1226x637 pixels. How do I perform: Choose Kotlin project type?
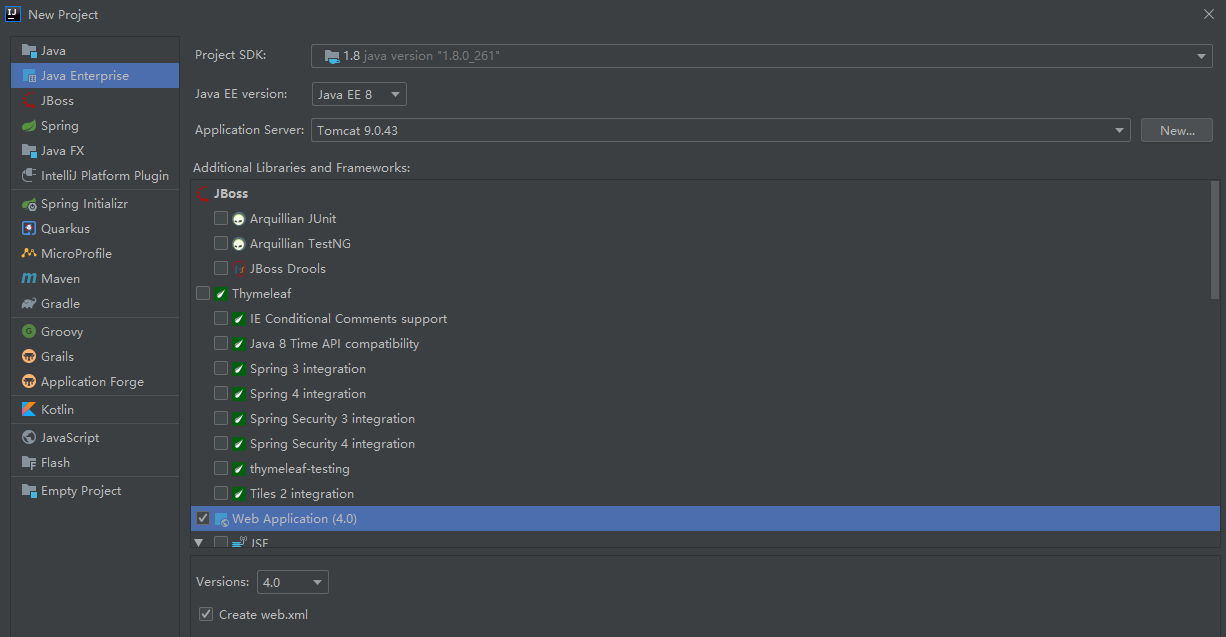coord(95,409)
